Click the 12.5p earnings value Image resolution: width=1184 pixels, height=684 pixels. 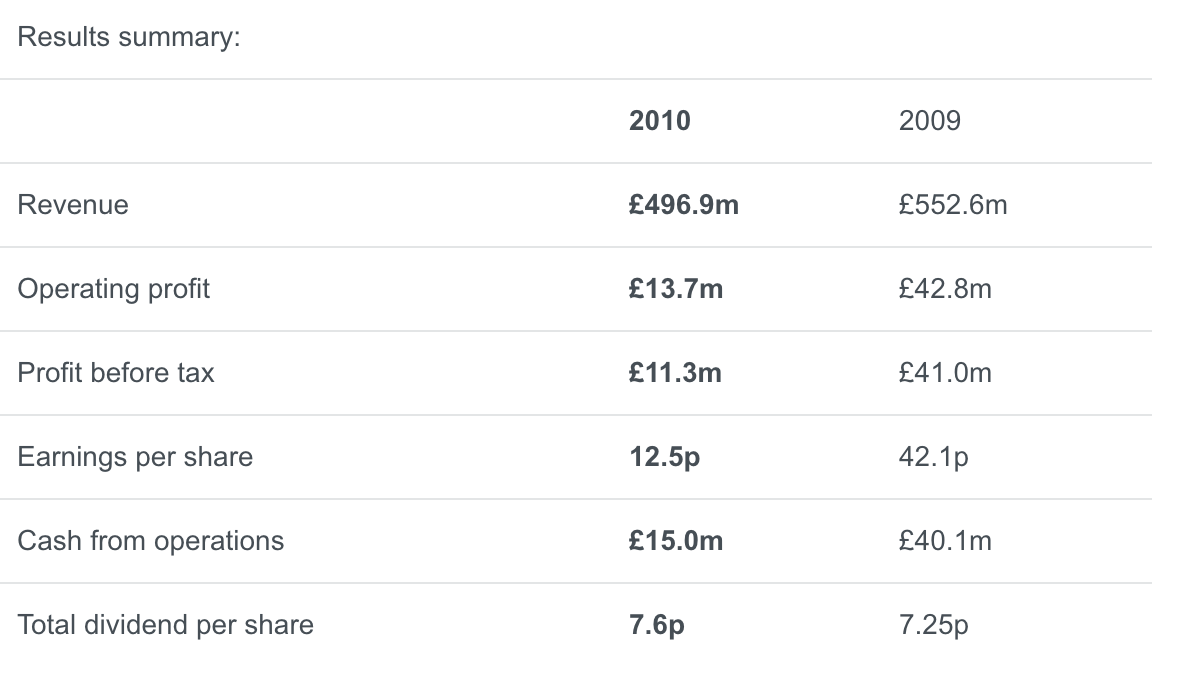tap(664, 458)
